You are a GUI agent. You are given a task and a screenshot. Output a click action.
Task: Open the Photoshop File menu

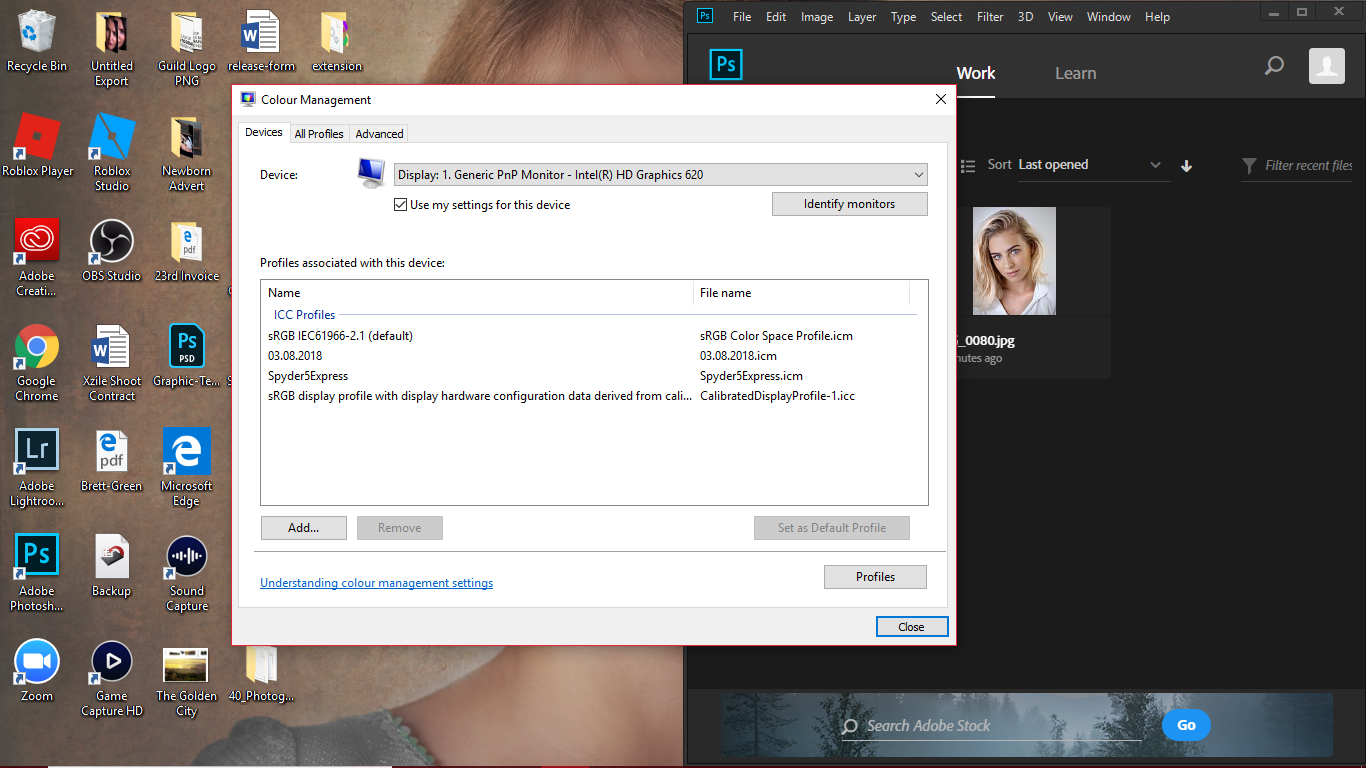pyautogui.click(x=741, y=17)
